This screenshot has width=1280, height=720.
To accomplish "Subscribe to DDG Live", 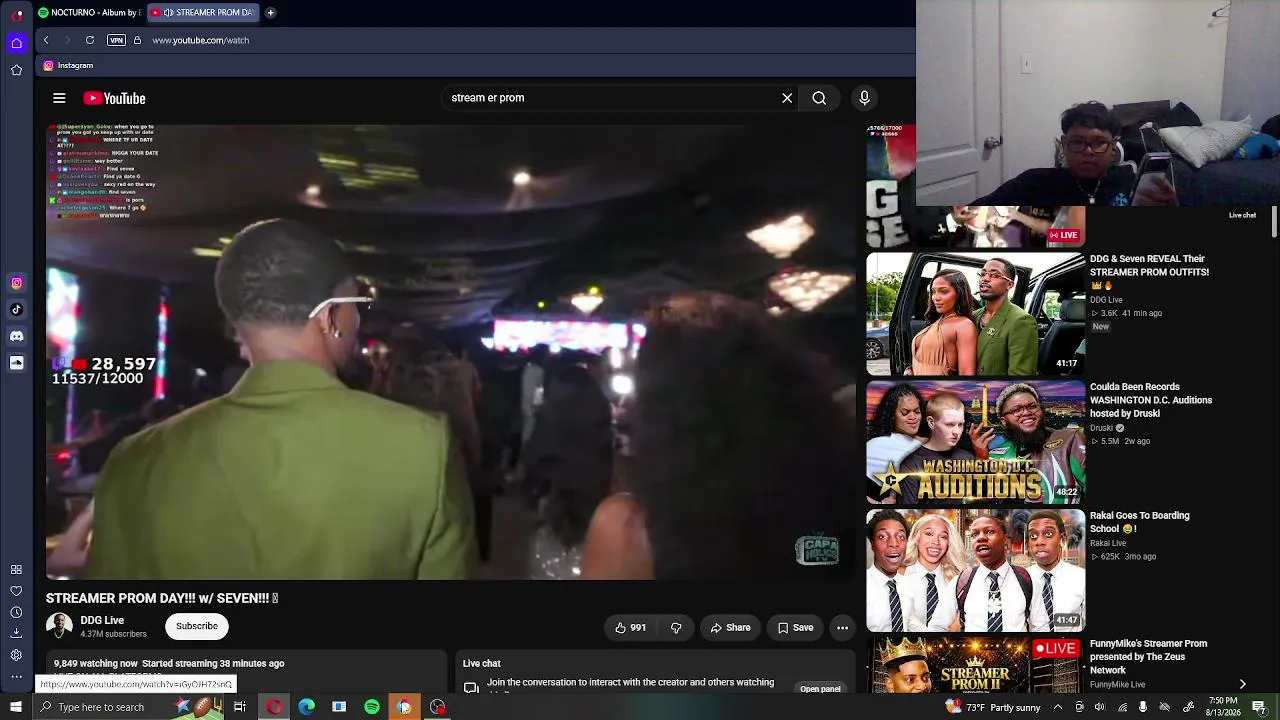I will 197,626.
